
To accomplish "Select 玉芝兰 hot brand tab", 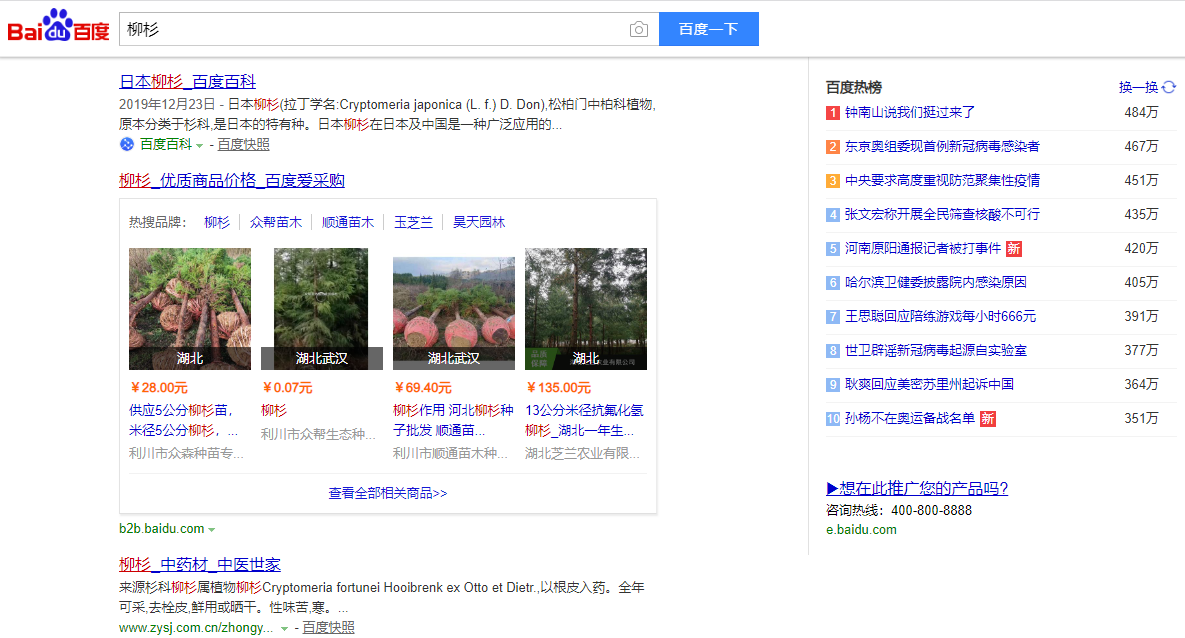I will click(x=413, y=222).
